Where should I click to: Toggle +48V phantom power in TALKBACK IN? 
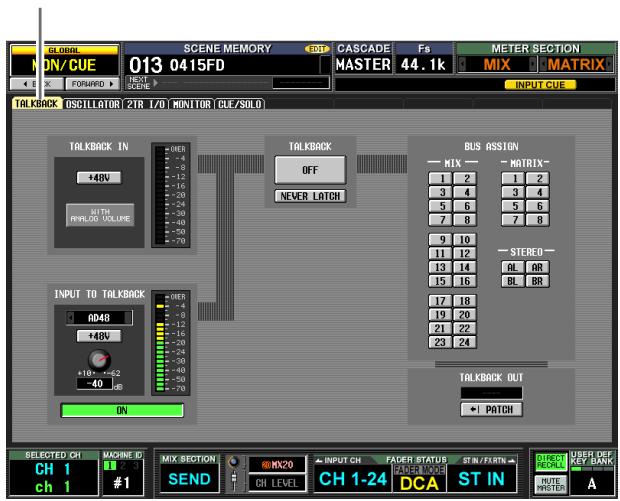(99, 178)
